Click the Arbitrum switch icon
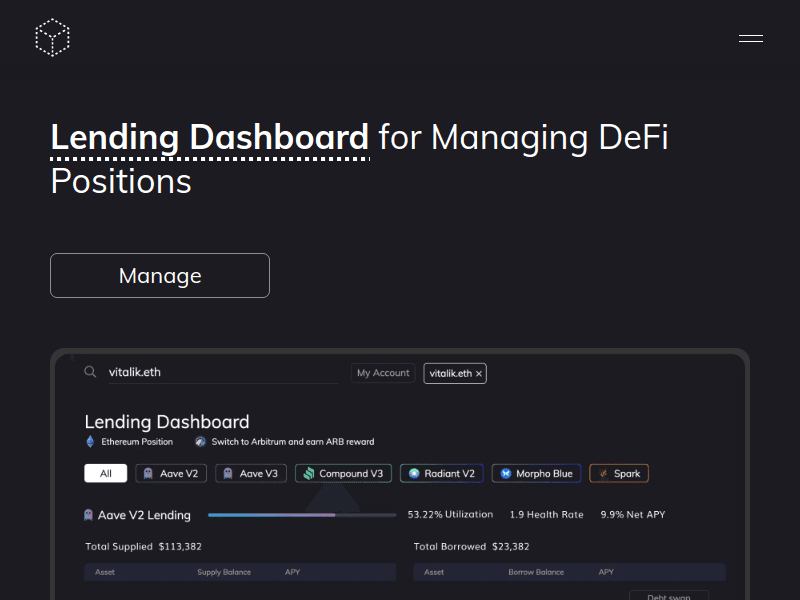This screenshot has width=800, height=600. [200, 441]
